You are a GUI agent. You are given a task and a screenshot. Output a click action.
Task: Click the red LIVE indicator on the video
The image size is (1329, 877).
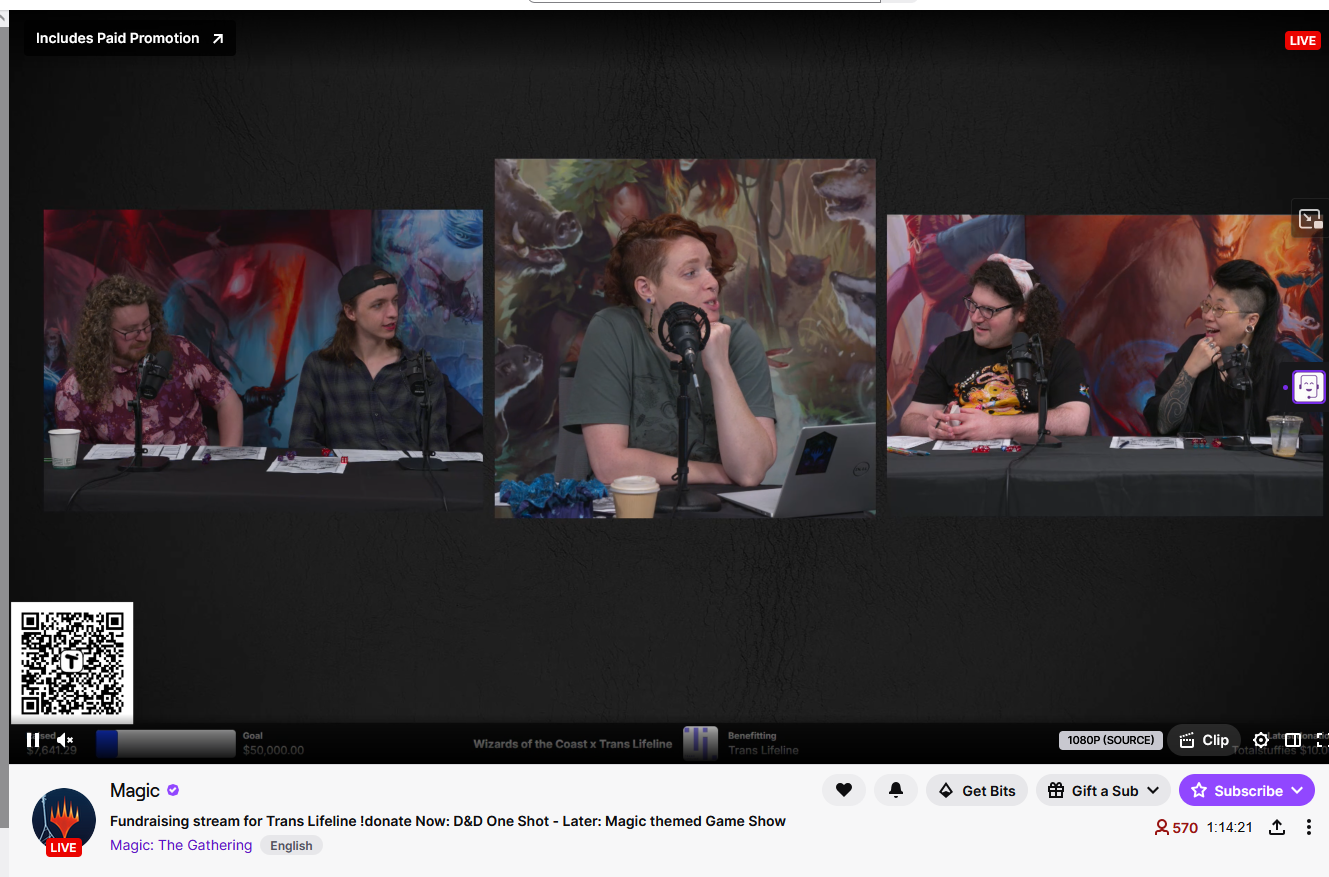click(1302, 40)
